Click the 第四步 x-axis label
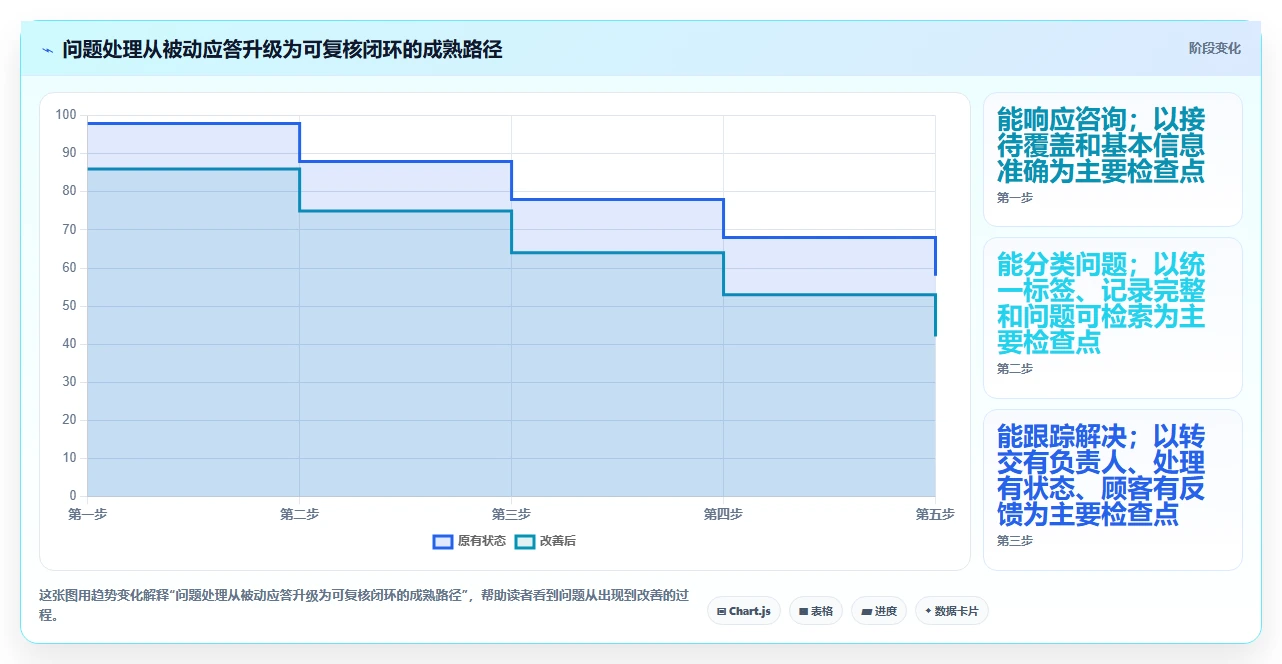The image size is (1282, 664). tap(723, 514)
